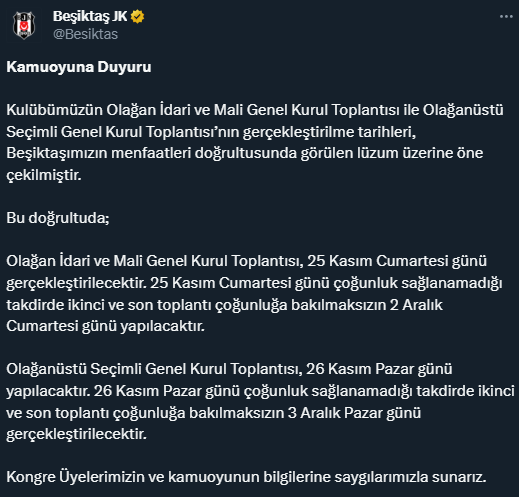Click the word menfaatleri

151,153
